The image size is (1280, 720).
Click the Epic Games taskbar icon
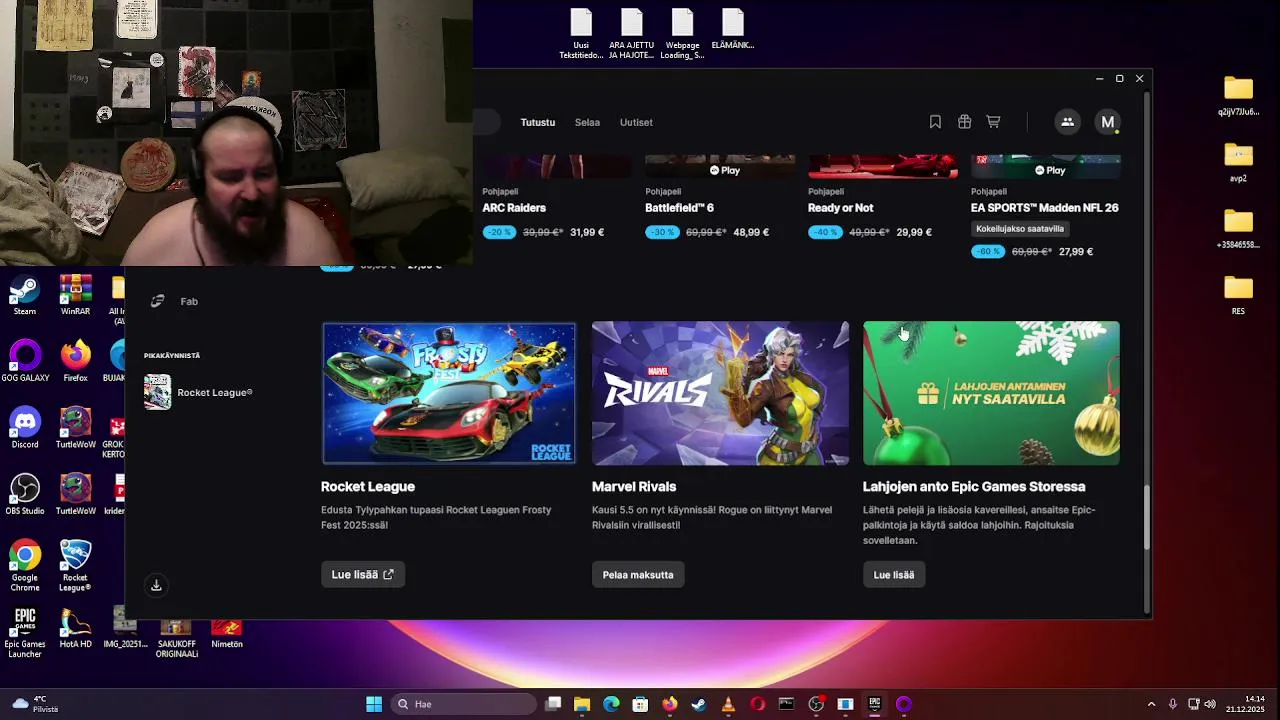[x=874, y=704]
